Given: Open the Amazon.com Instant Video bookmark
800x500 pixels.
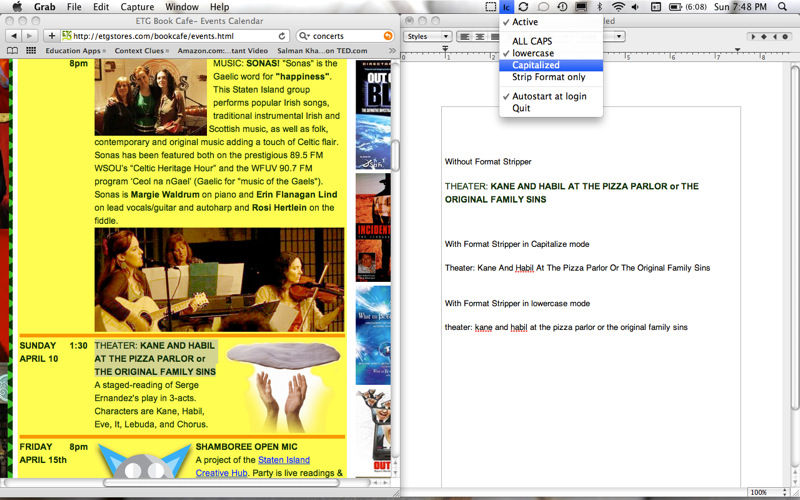Looking at the screenshot, I should (x=222, y=51).
